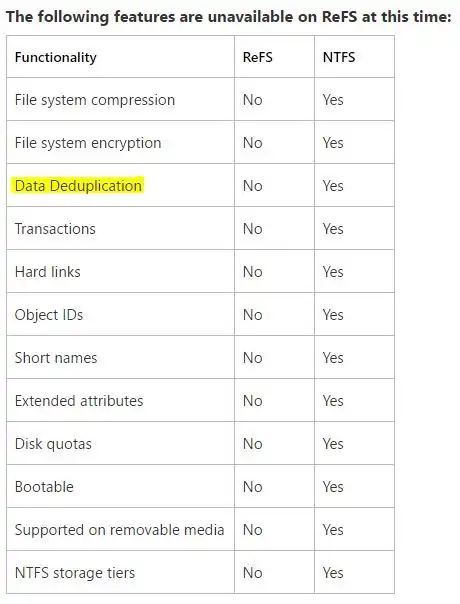
Task: Click the ReFS No value for Bootable
Action: (252, 487)
